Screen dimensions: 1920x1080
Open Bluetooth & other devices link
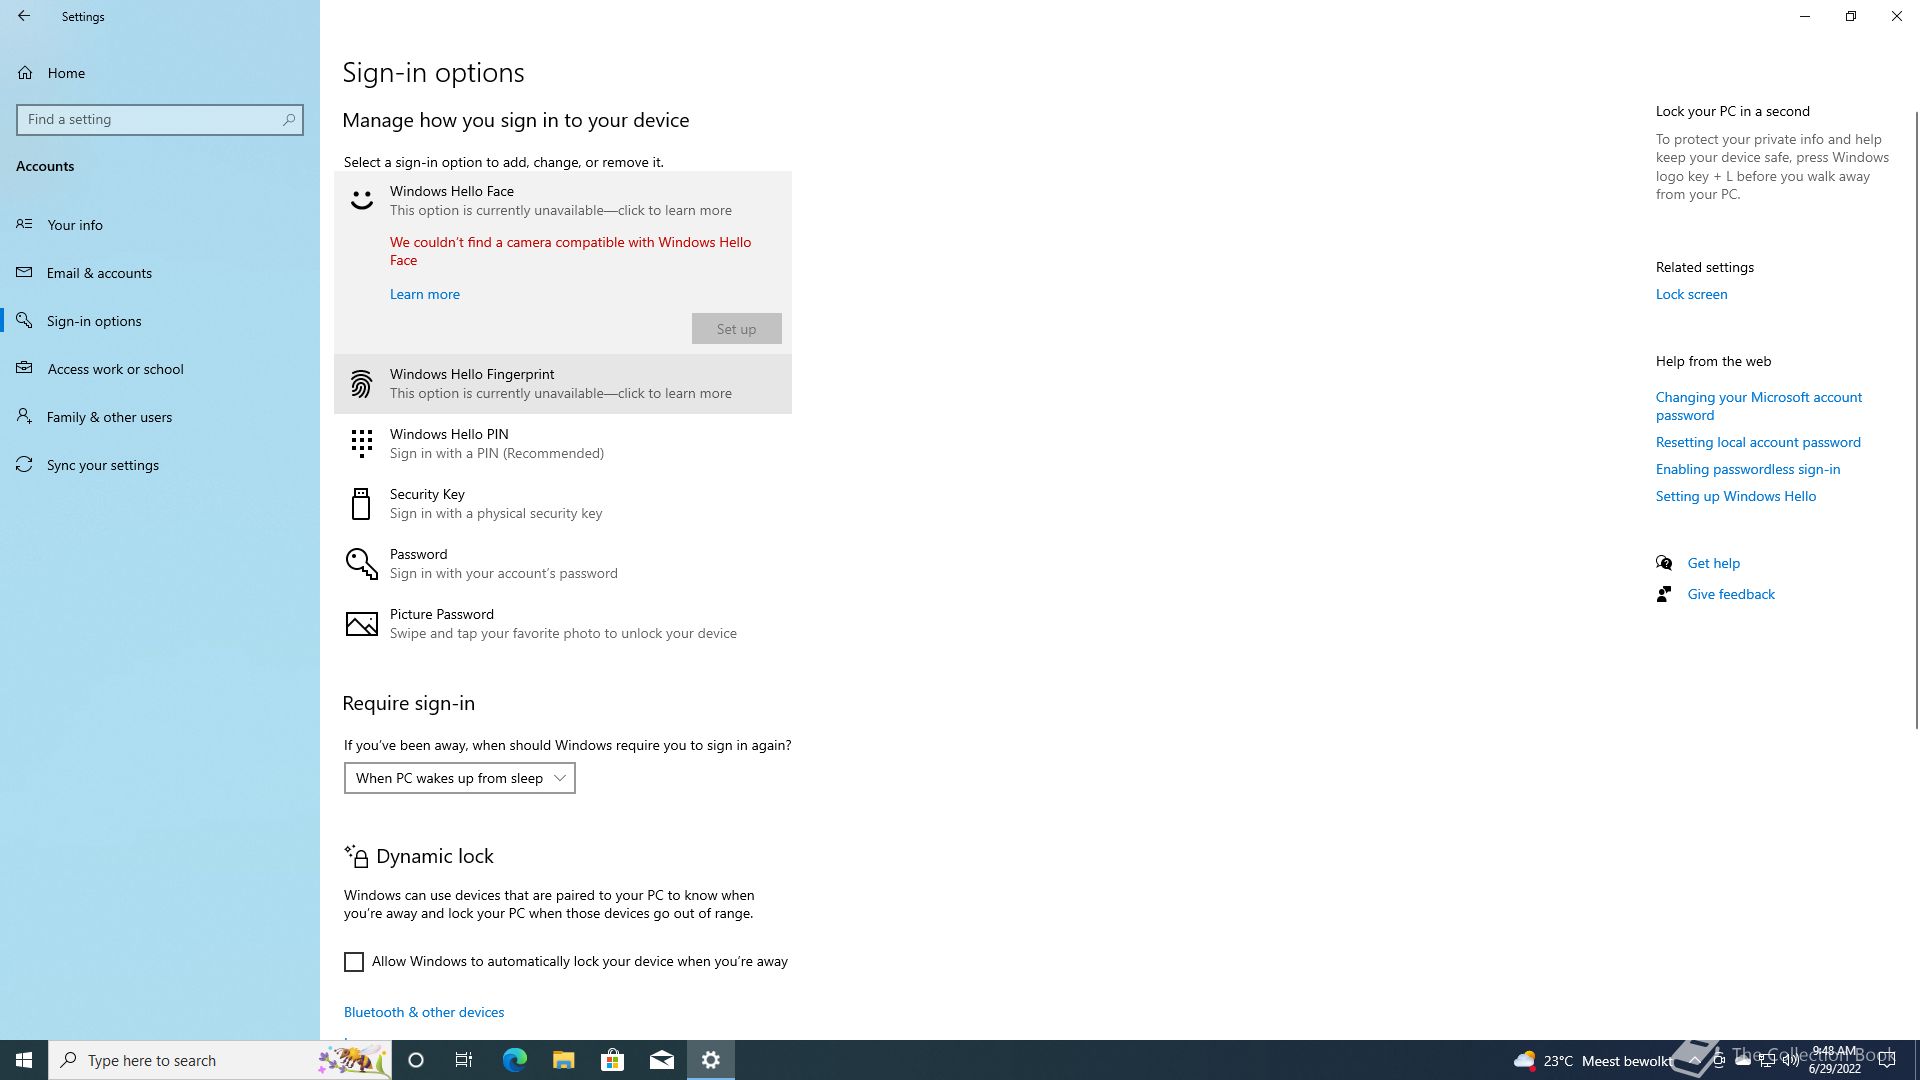coord(424,1012)
